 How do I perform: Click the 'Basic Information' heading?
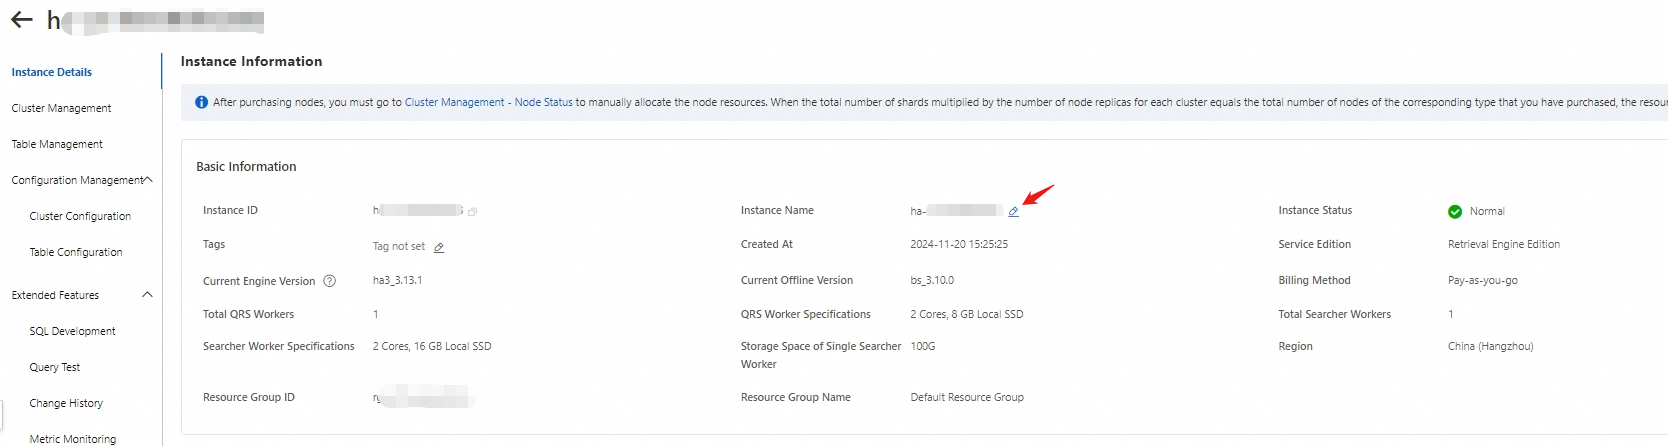(x=246, y=166)
